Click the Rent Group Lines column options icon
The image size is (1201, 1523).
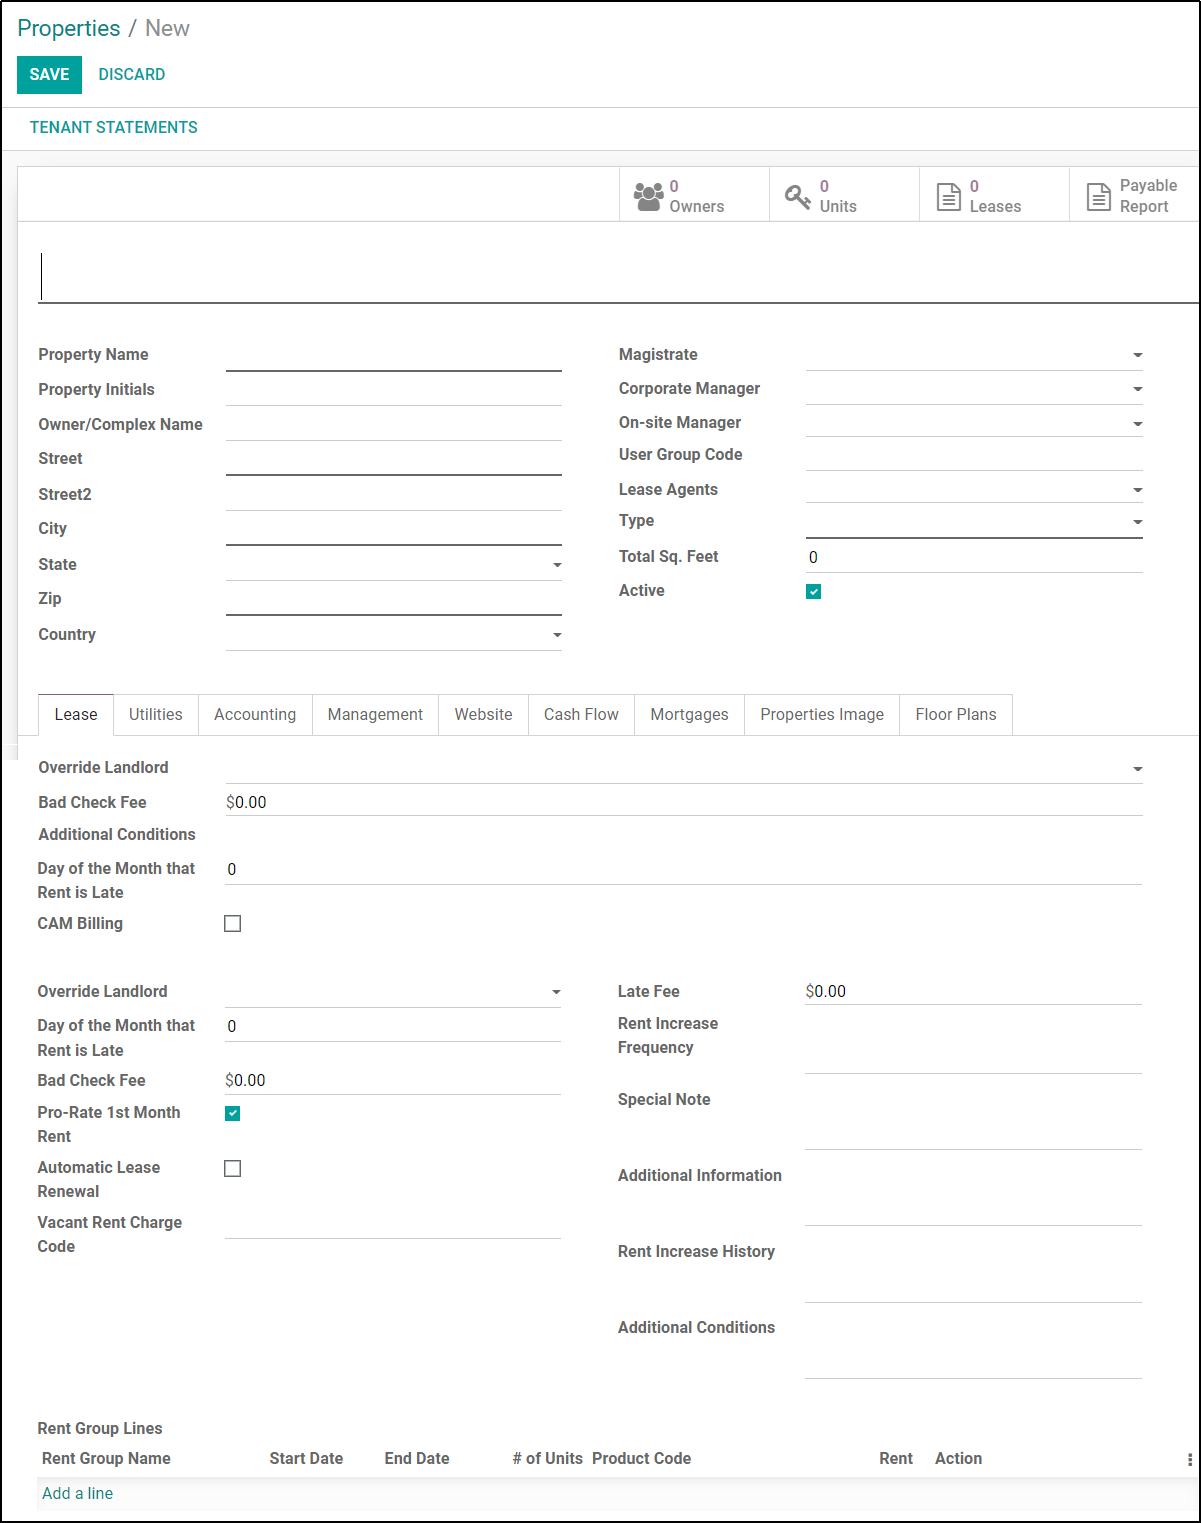[x=1189, y=1459]
